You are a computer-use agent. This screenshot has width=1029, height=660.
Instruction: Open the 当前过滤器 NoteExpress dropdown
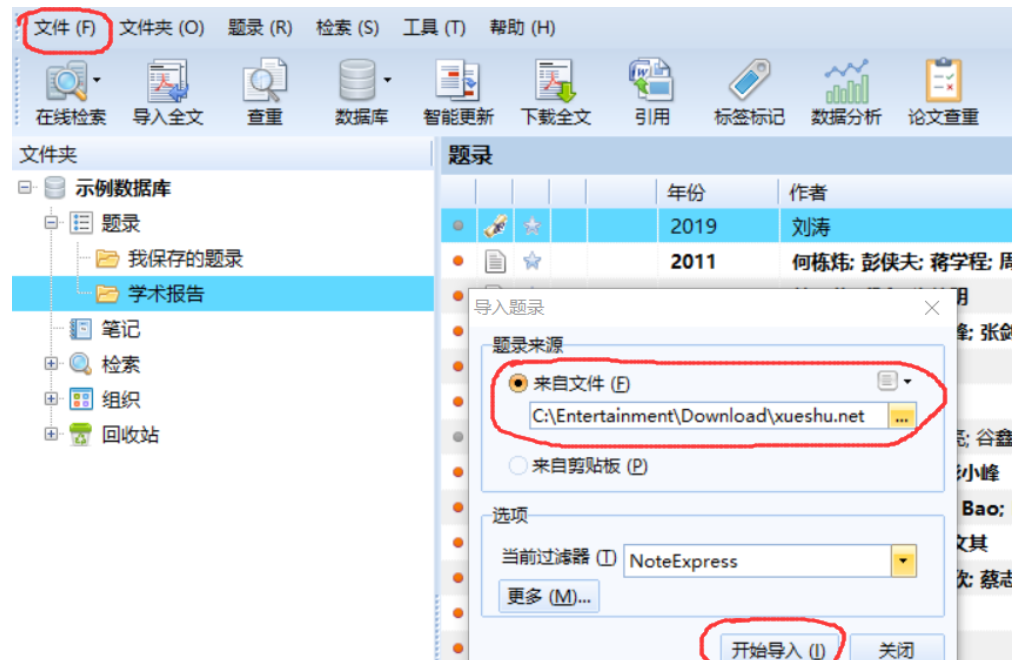point(904,561)
